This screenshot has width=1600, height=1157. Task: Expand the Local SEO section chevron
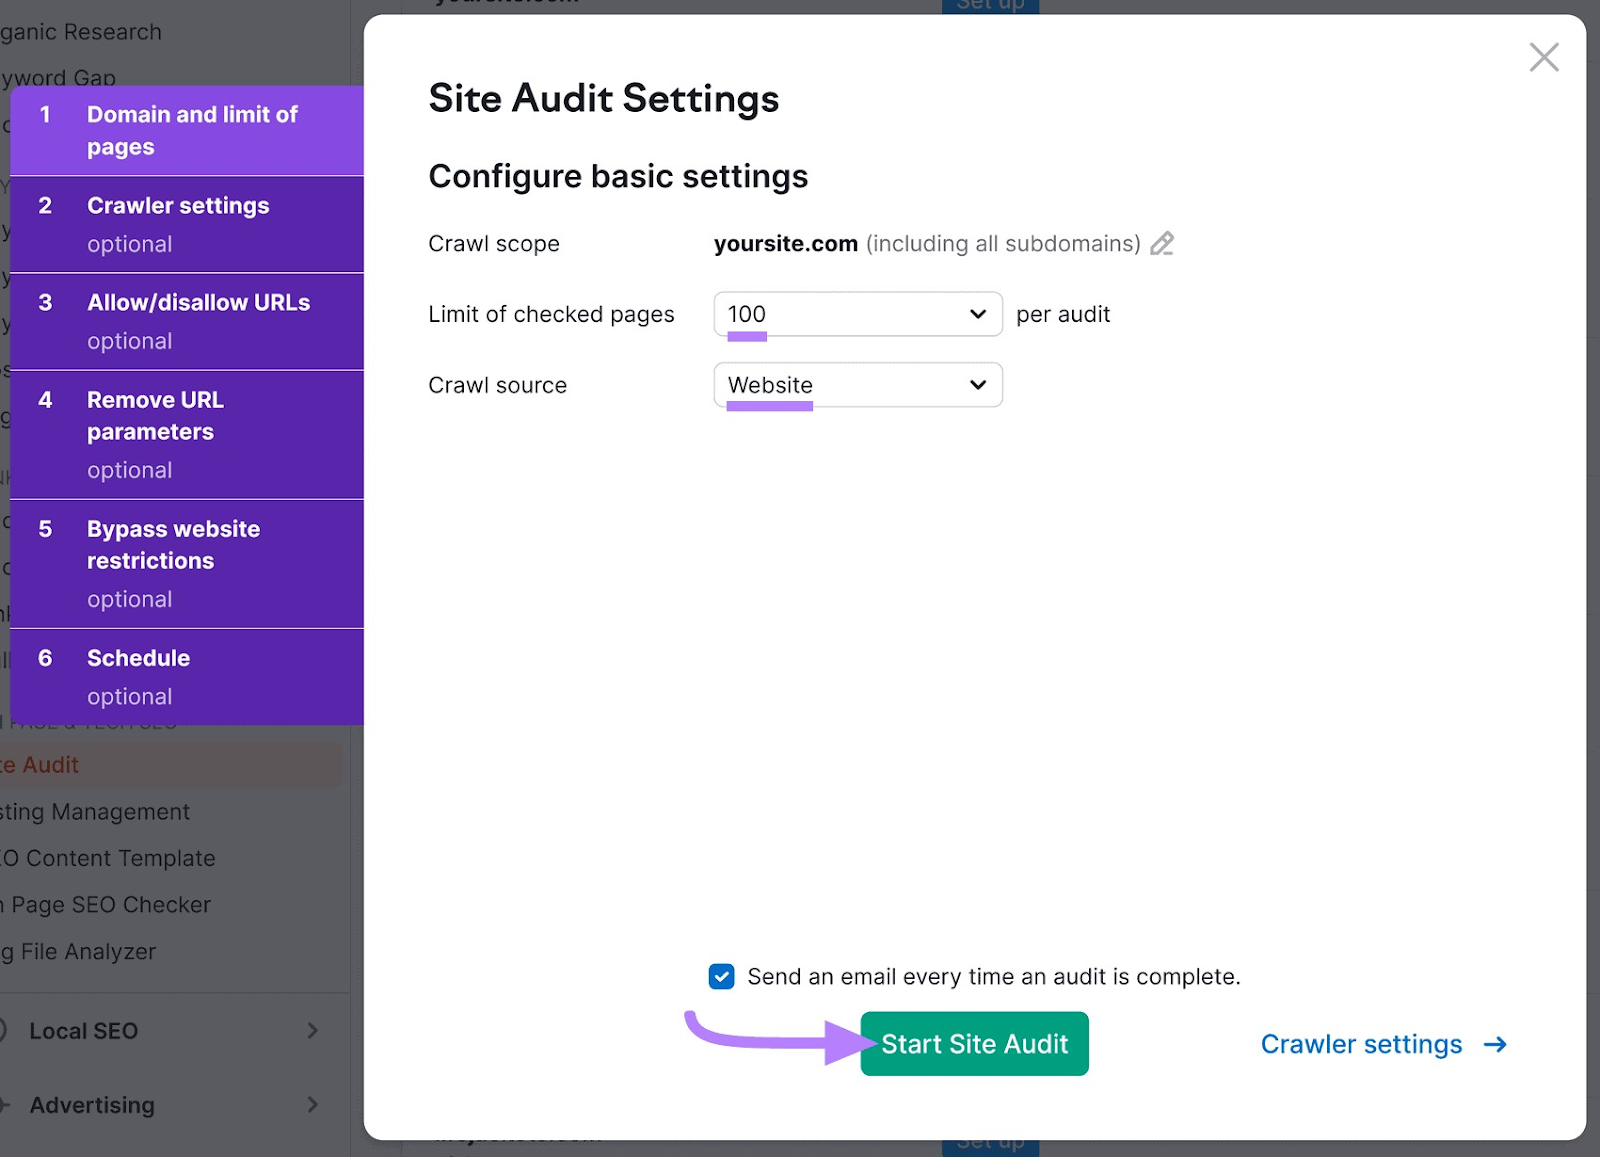[x=314, y=1030]
